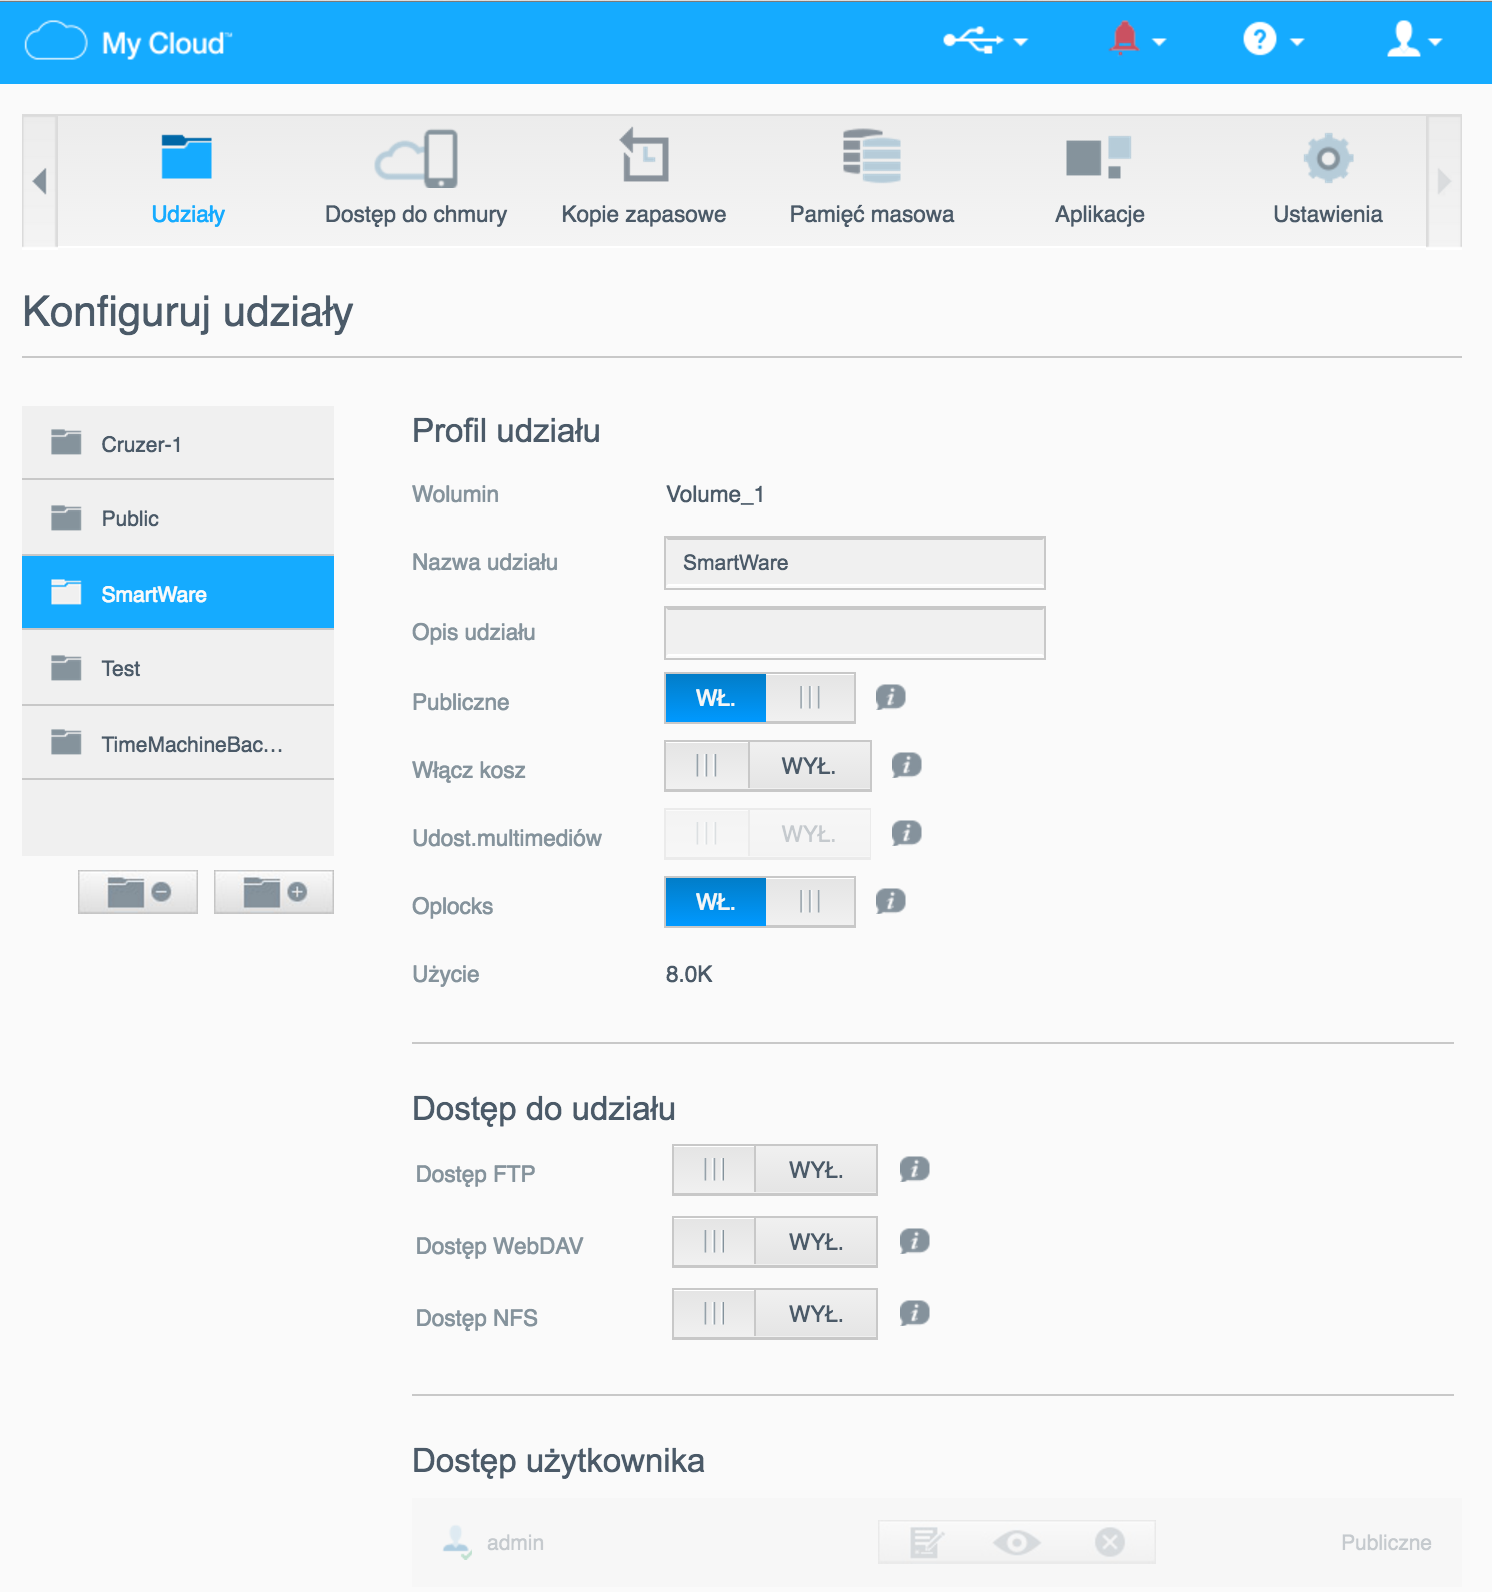Open the help question mark dropdown
1492x1592 pixels.
[1273, 40]
